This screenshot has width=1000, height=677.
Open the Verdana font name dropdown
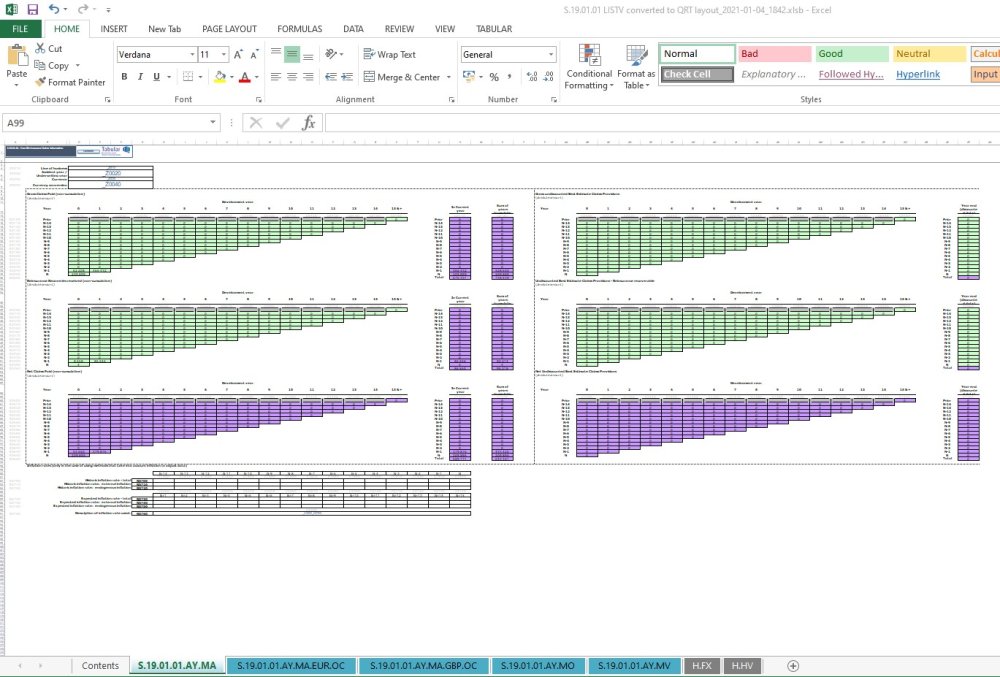(192, 55)
